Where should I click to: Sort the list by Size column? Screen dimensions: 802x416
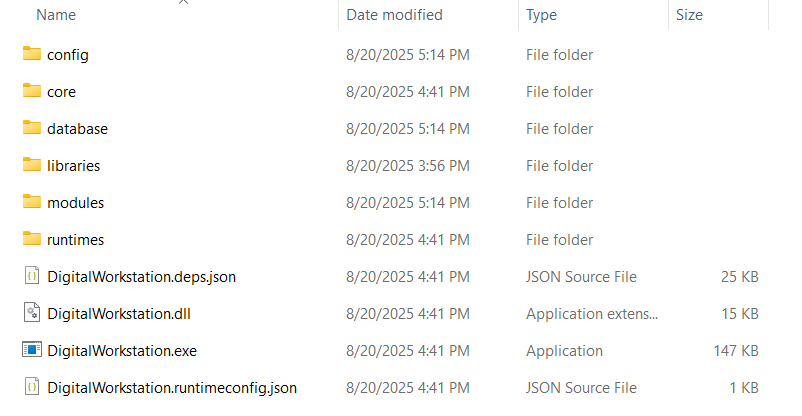click(x=689, y=15)
